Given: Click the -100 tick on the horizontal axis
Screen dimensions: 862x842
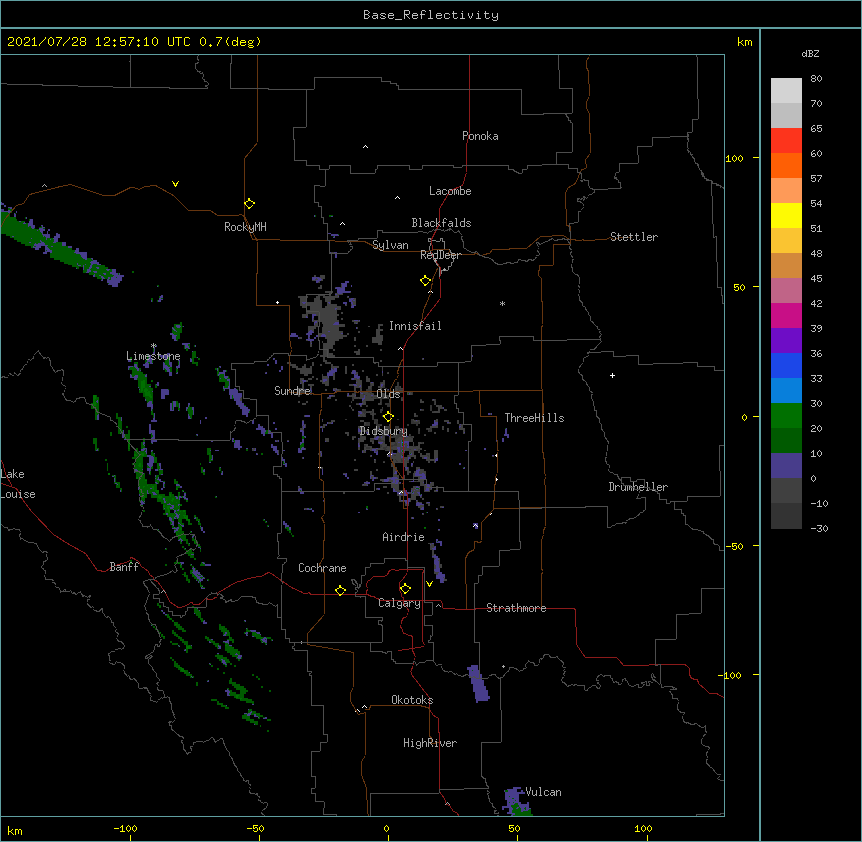Looking at the screenshot, I should pos(125,828).
